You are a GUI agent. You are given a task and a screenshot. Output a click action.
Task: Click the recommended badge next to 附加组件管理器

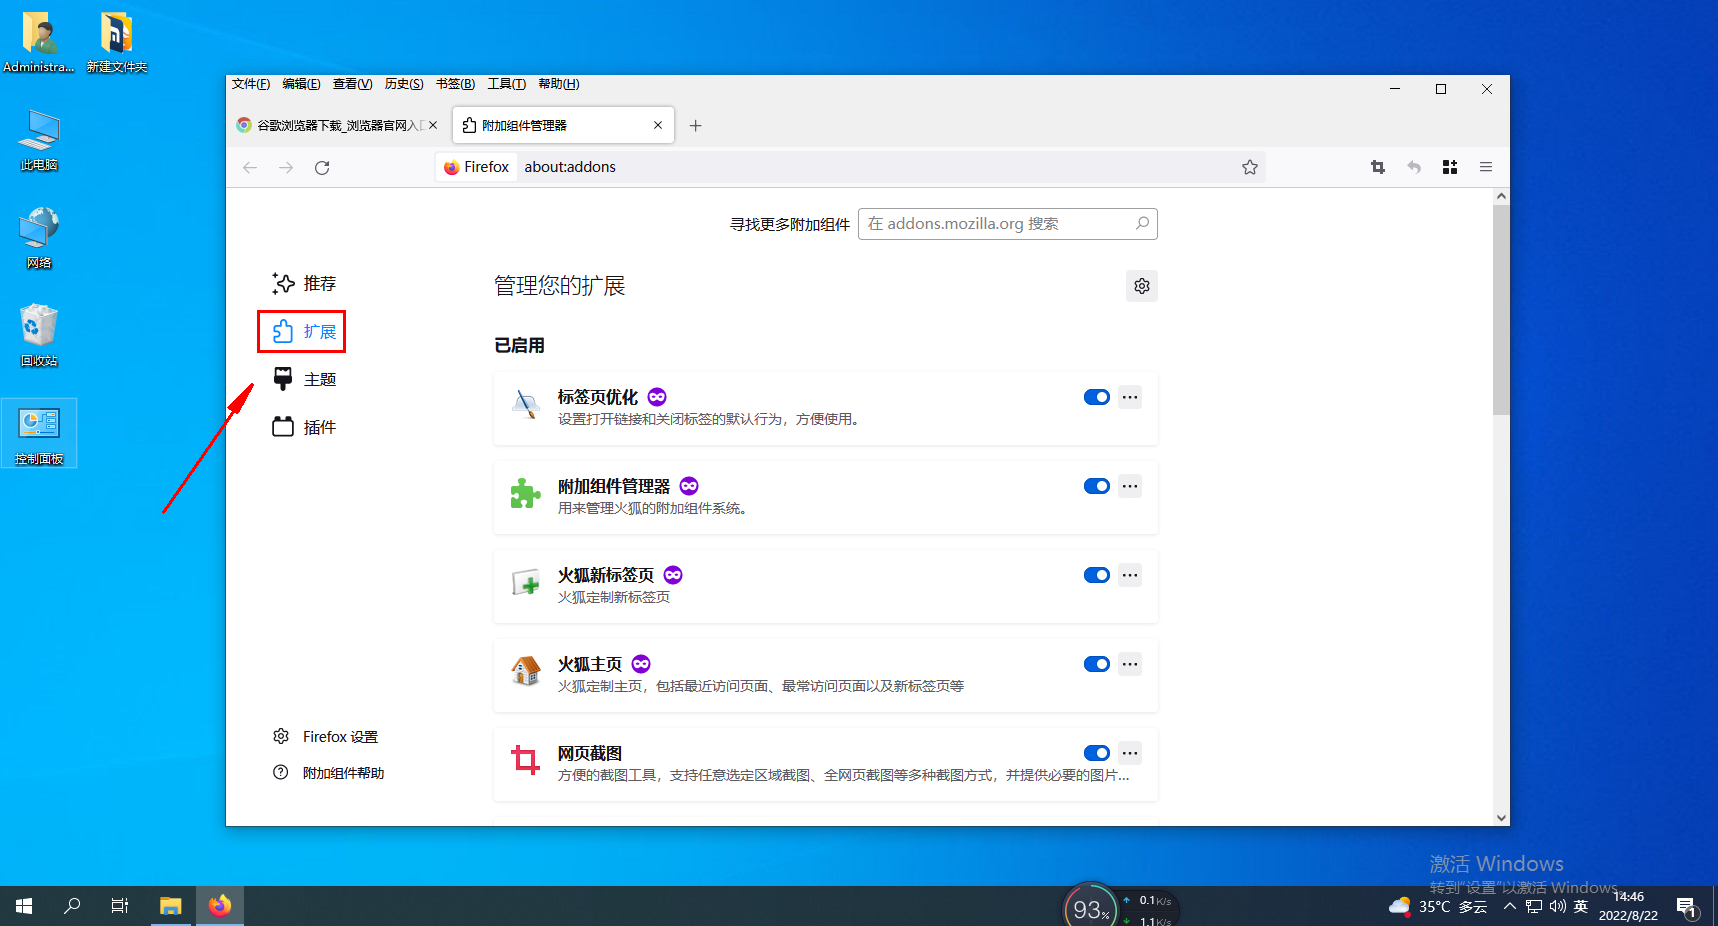(x=689, y=486)
